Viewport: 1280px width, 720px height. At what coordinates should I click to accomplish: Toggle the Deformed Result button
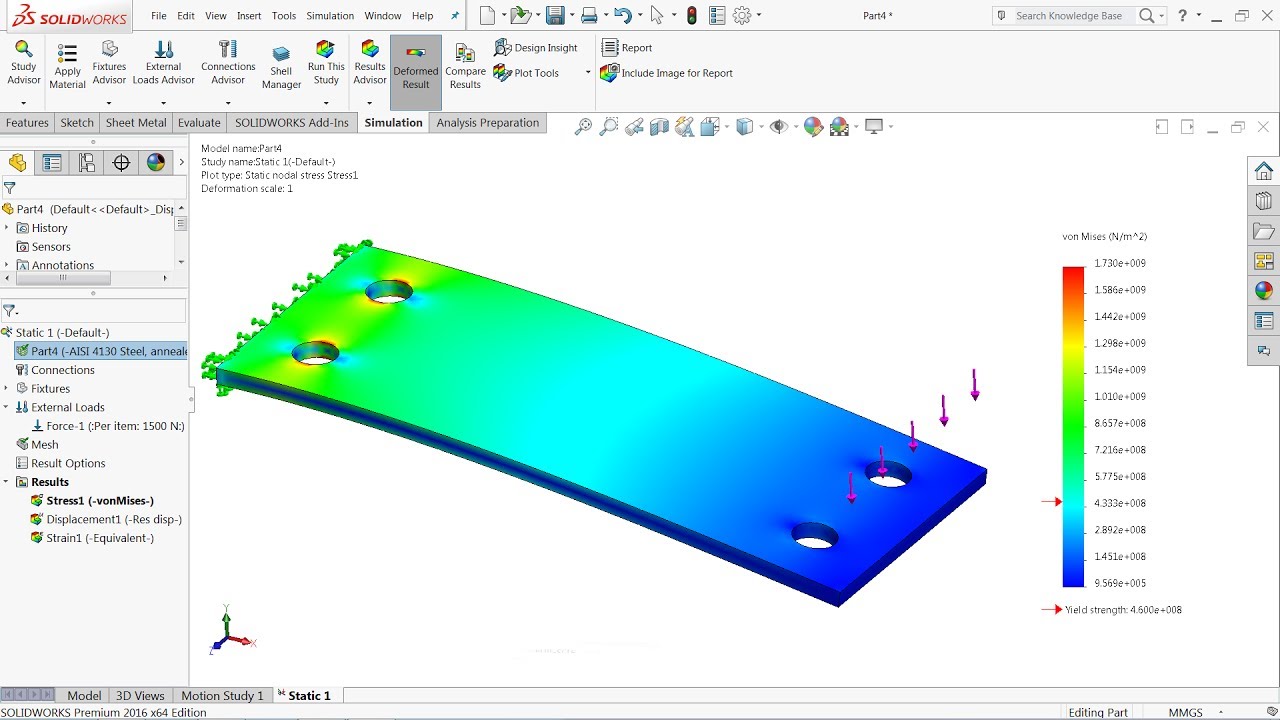point(416,65)
